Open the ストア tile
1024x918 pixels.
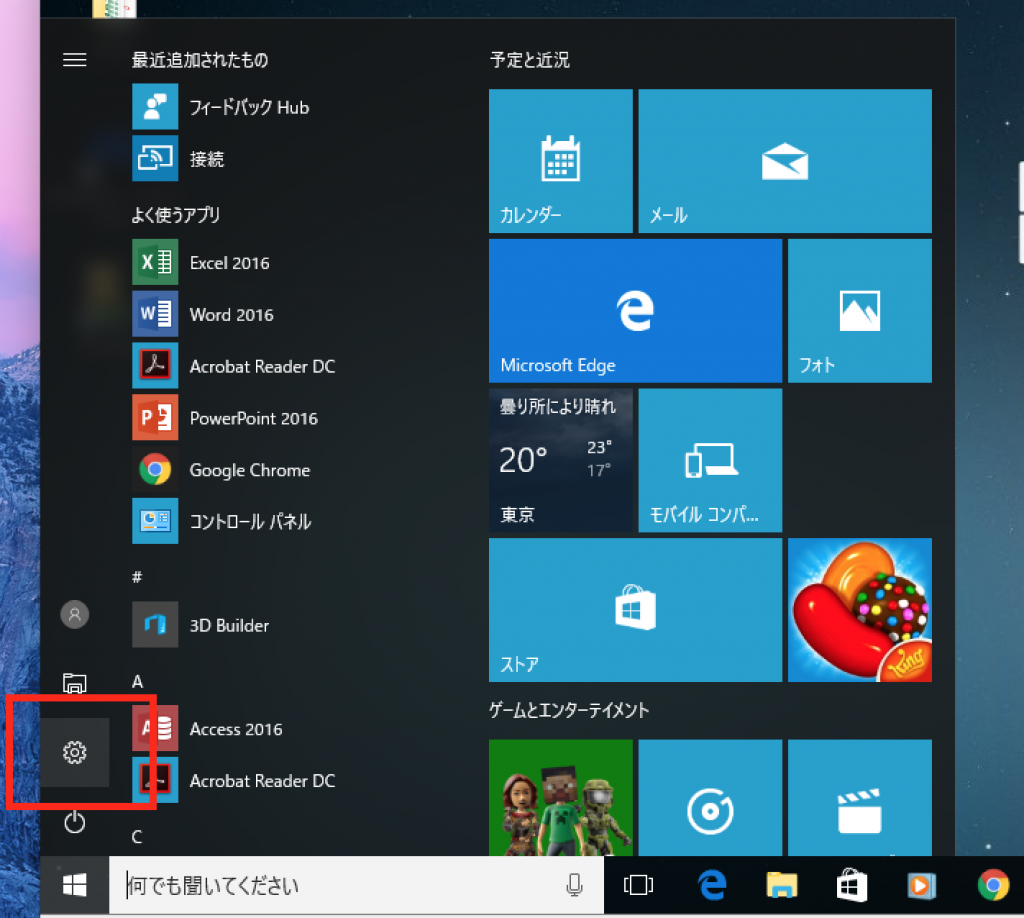click(635, 610)
